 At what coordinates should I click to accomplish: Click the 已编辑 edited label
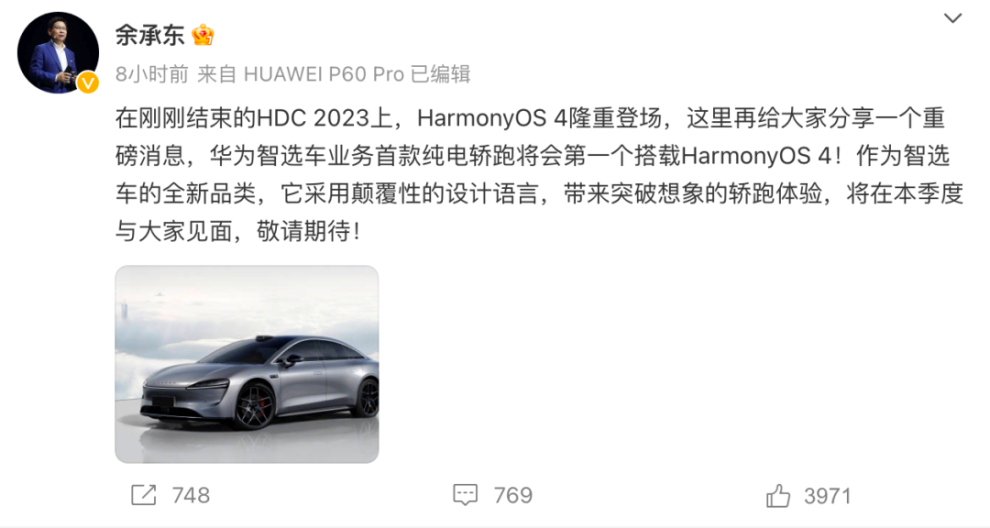tap(441, 75)
